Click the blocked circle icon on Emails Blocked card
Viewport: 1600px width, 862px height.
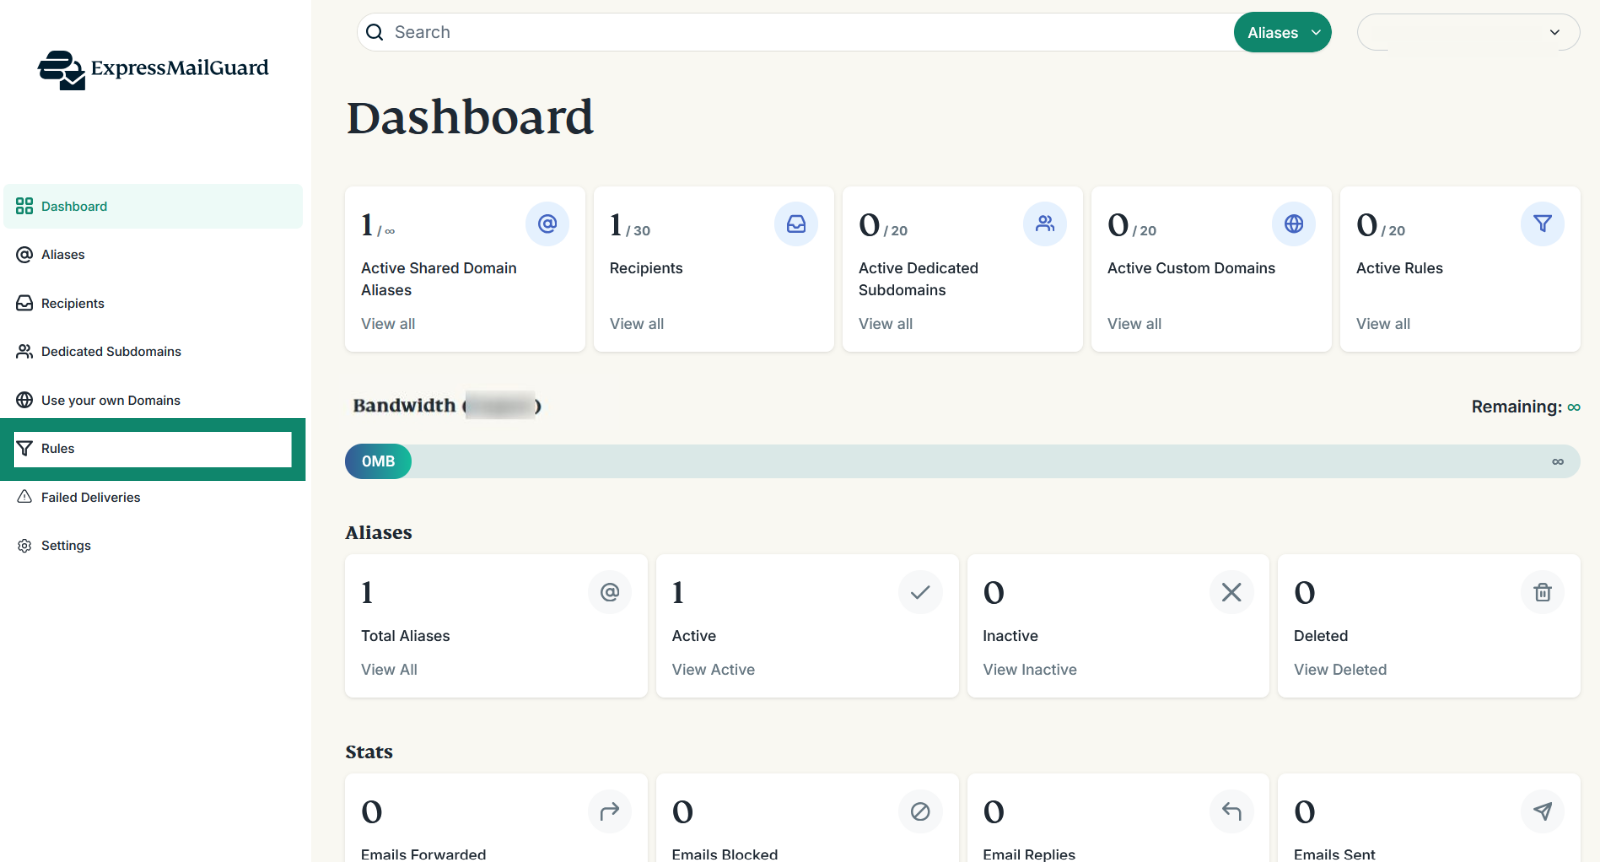(x=921, y=811)
